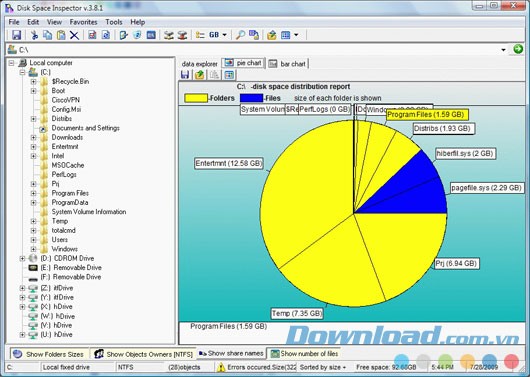This screenshot has width=530, height=377.
Task: Switch to the data explorer tab
Action: 199,64
